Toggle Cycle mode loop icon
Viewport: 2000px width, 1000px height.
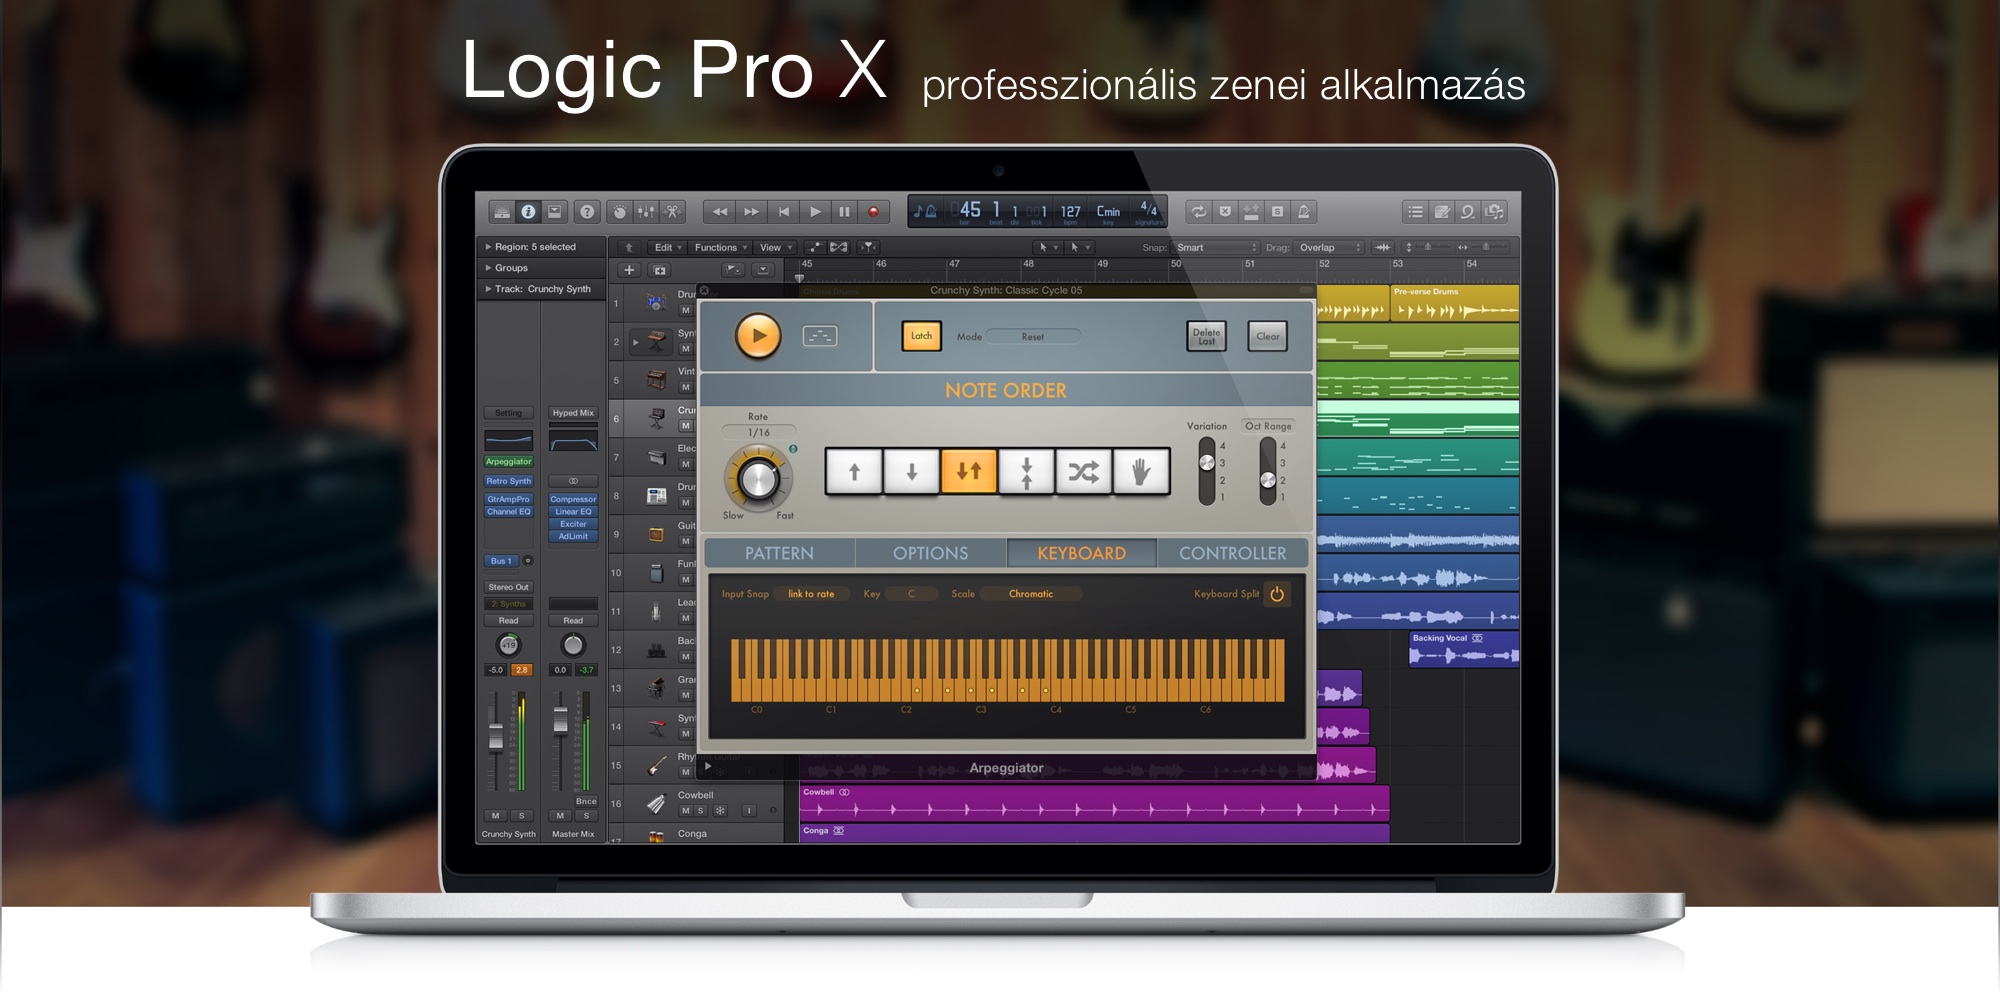(1198, 212)
